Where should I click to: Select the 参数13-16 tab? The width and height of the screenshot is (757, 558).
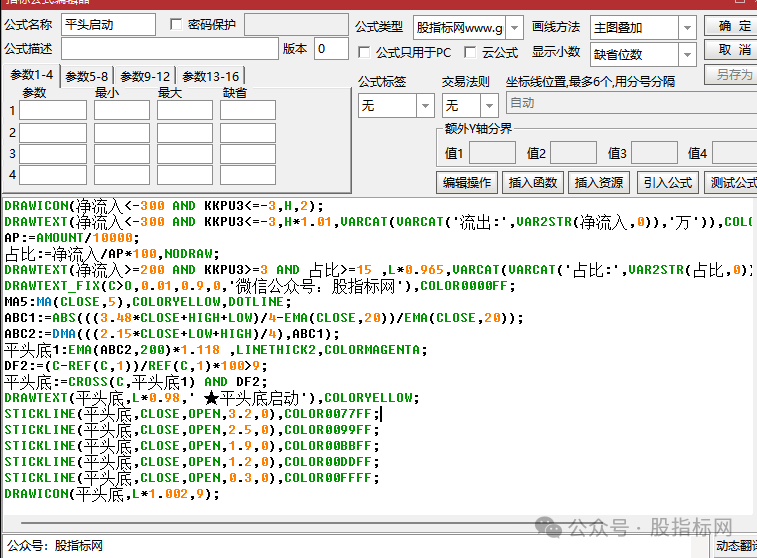click(211, 77)
